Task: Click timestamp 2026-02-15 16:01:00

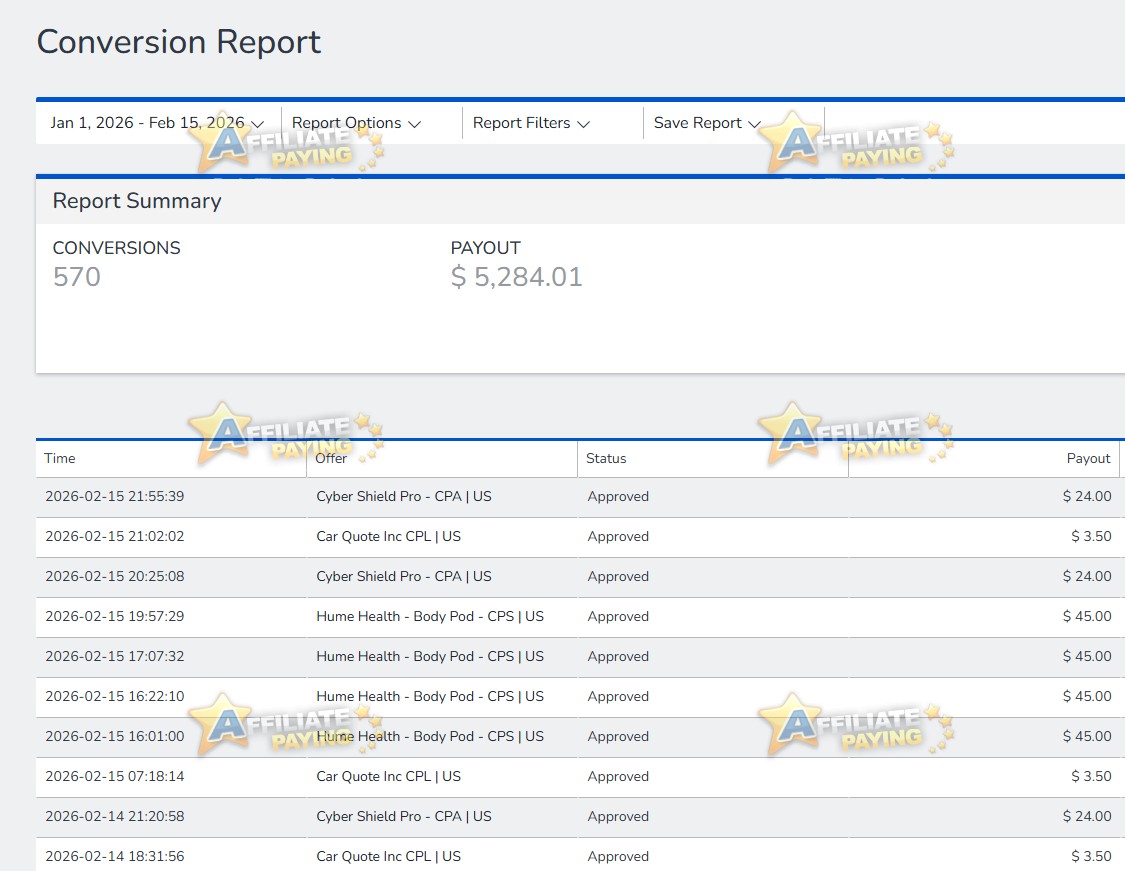Action: pyautogui.click(x=115, y=736)
